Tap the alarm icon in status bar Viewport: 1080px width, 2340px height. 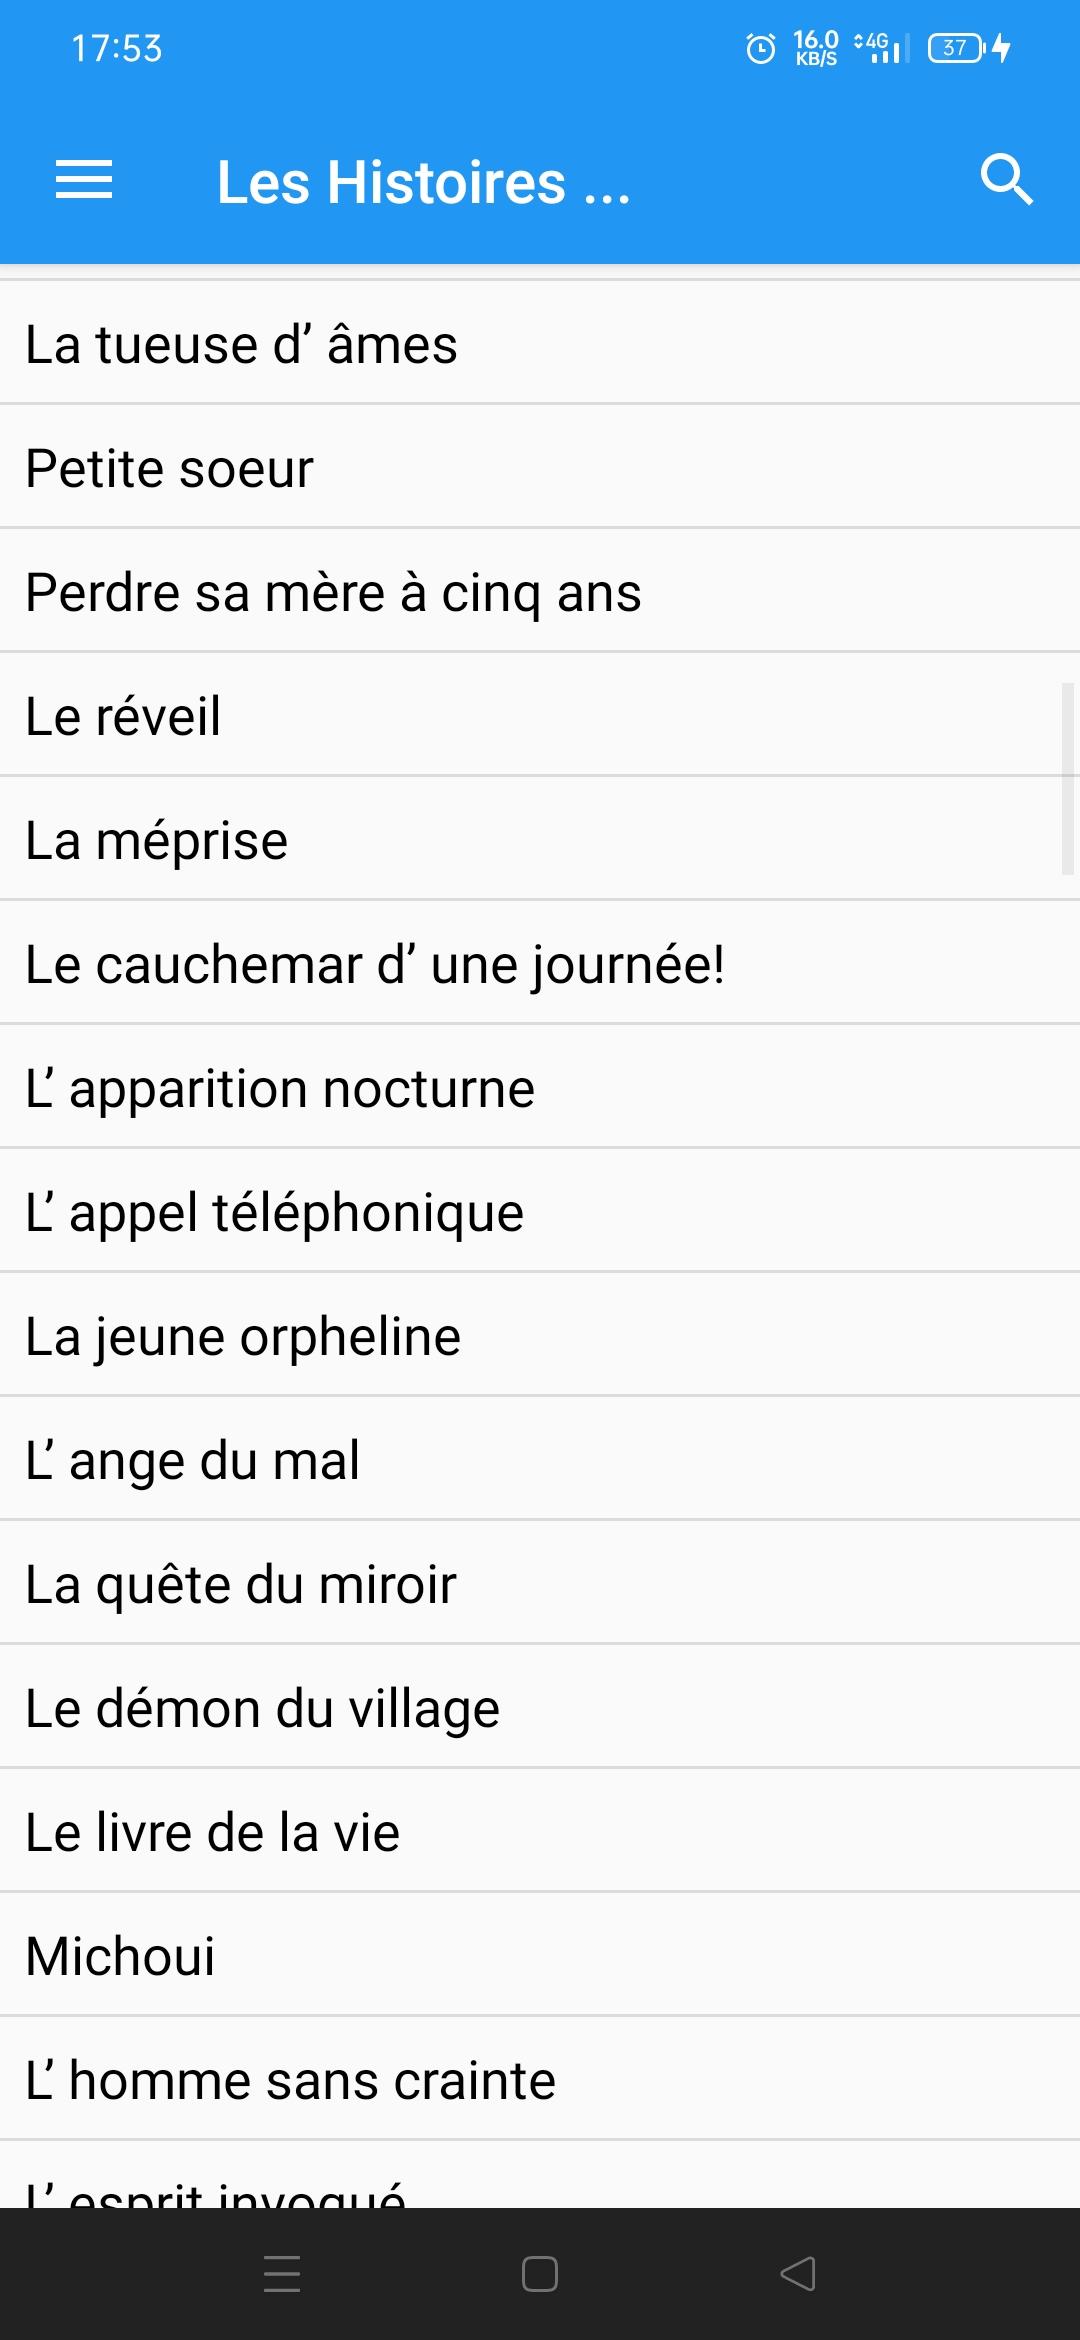coord(761,48)
